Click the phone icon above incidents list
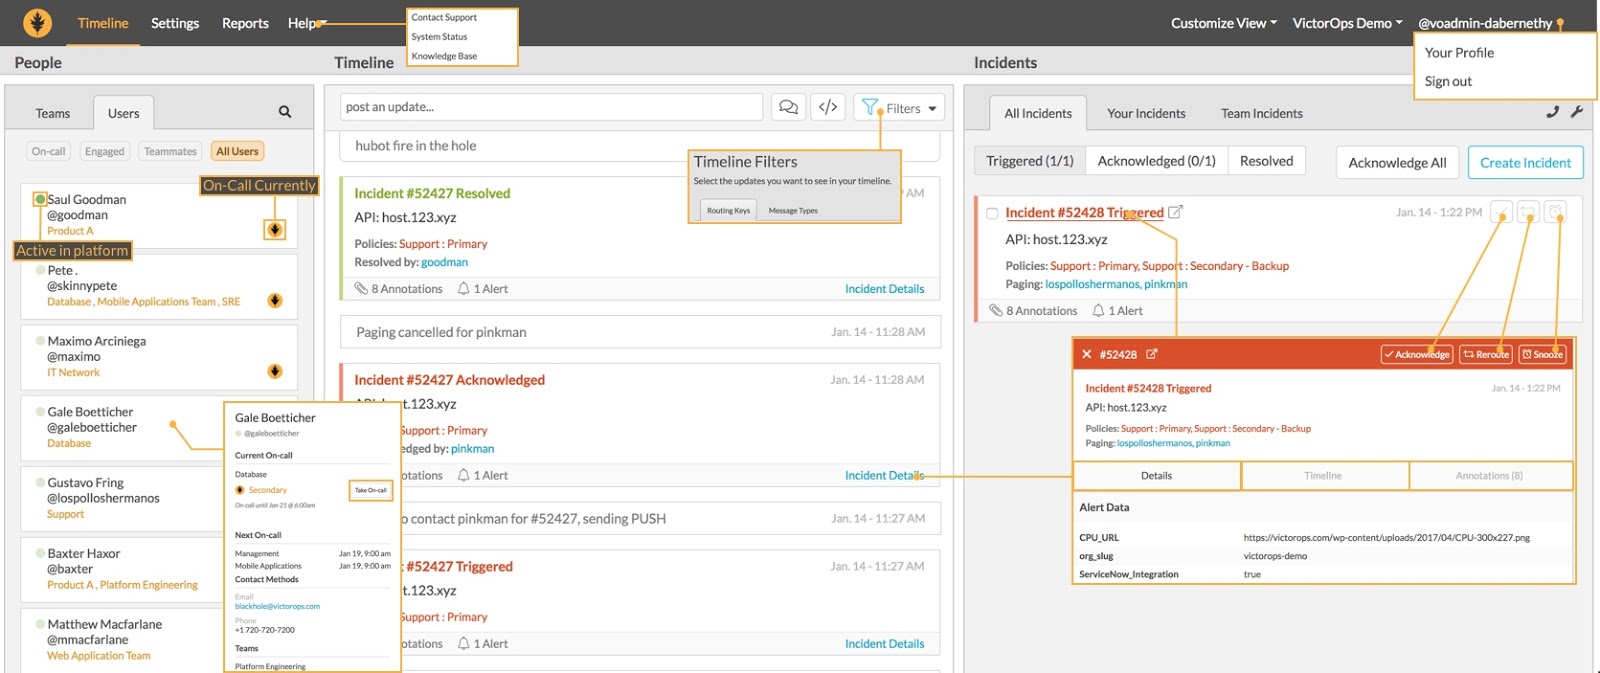The height and width of the screenshot is (673, 1600). tap(1552, 112)
